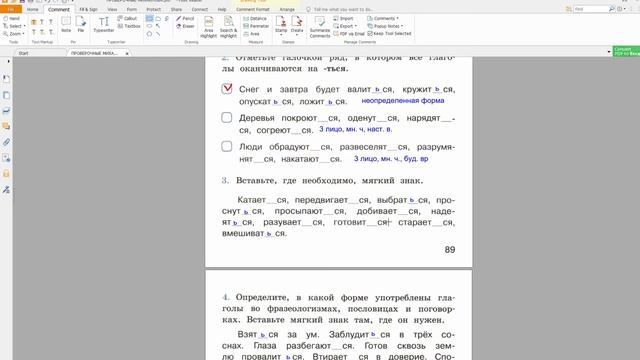Select the Arrow drawing tool
This screenshot has width=640, height=360.
pos(158,26)
